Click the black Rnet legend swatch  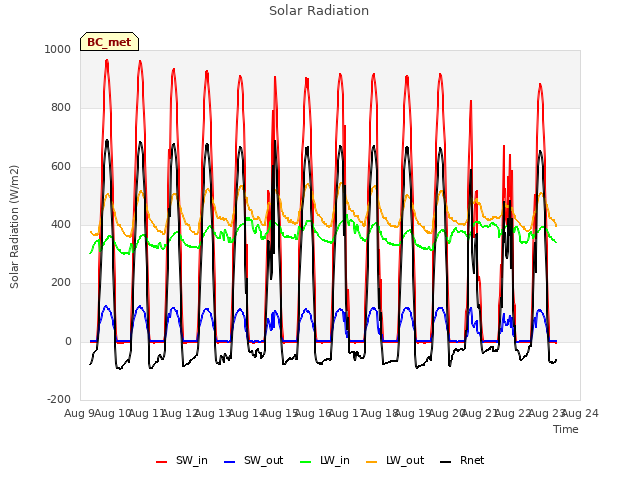[x=446, y=462]
